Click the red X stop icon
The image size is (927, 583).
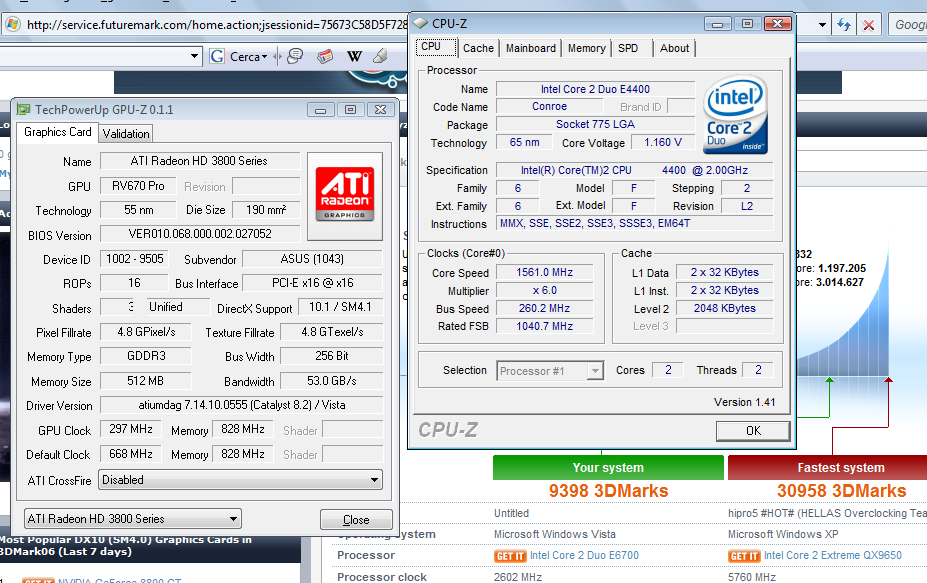868,25
